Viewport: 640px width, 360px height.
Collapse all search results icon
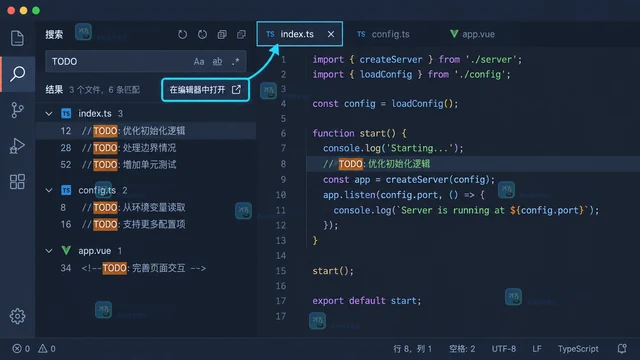(x=242, y=35)
